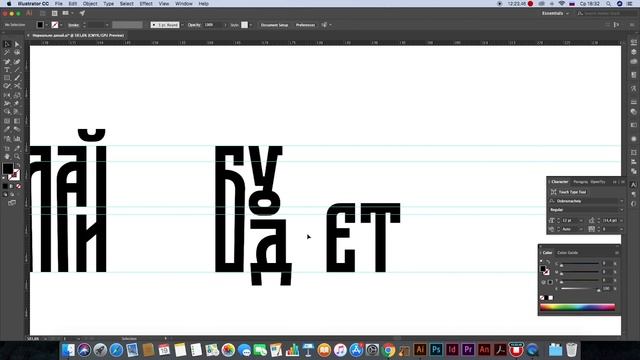The width and height of the screenshot is (640, 360).
Task: Open the File menu
Action: (x=59, y=4)
